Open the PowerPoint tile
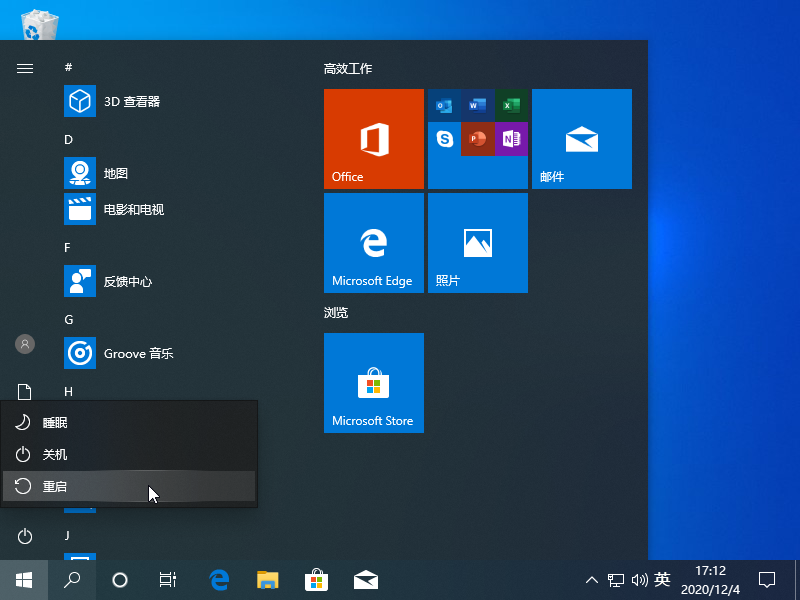The image size is (800, 600). point(476,140)
